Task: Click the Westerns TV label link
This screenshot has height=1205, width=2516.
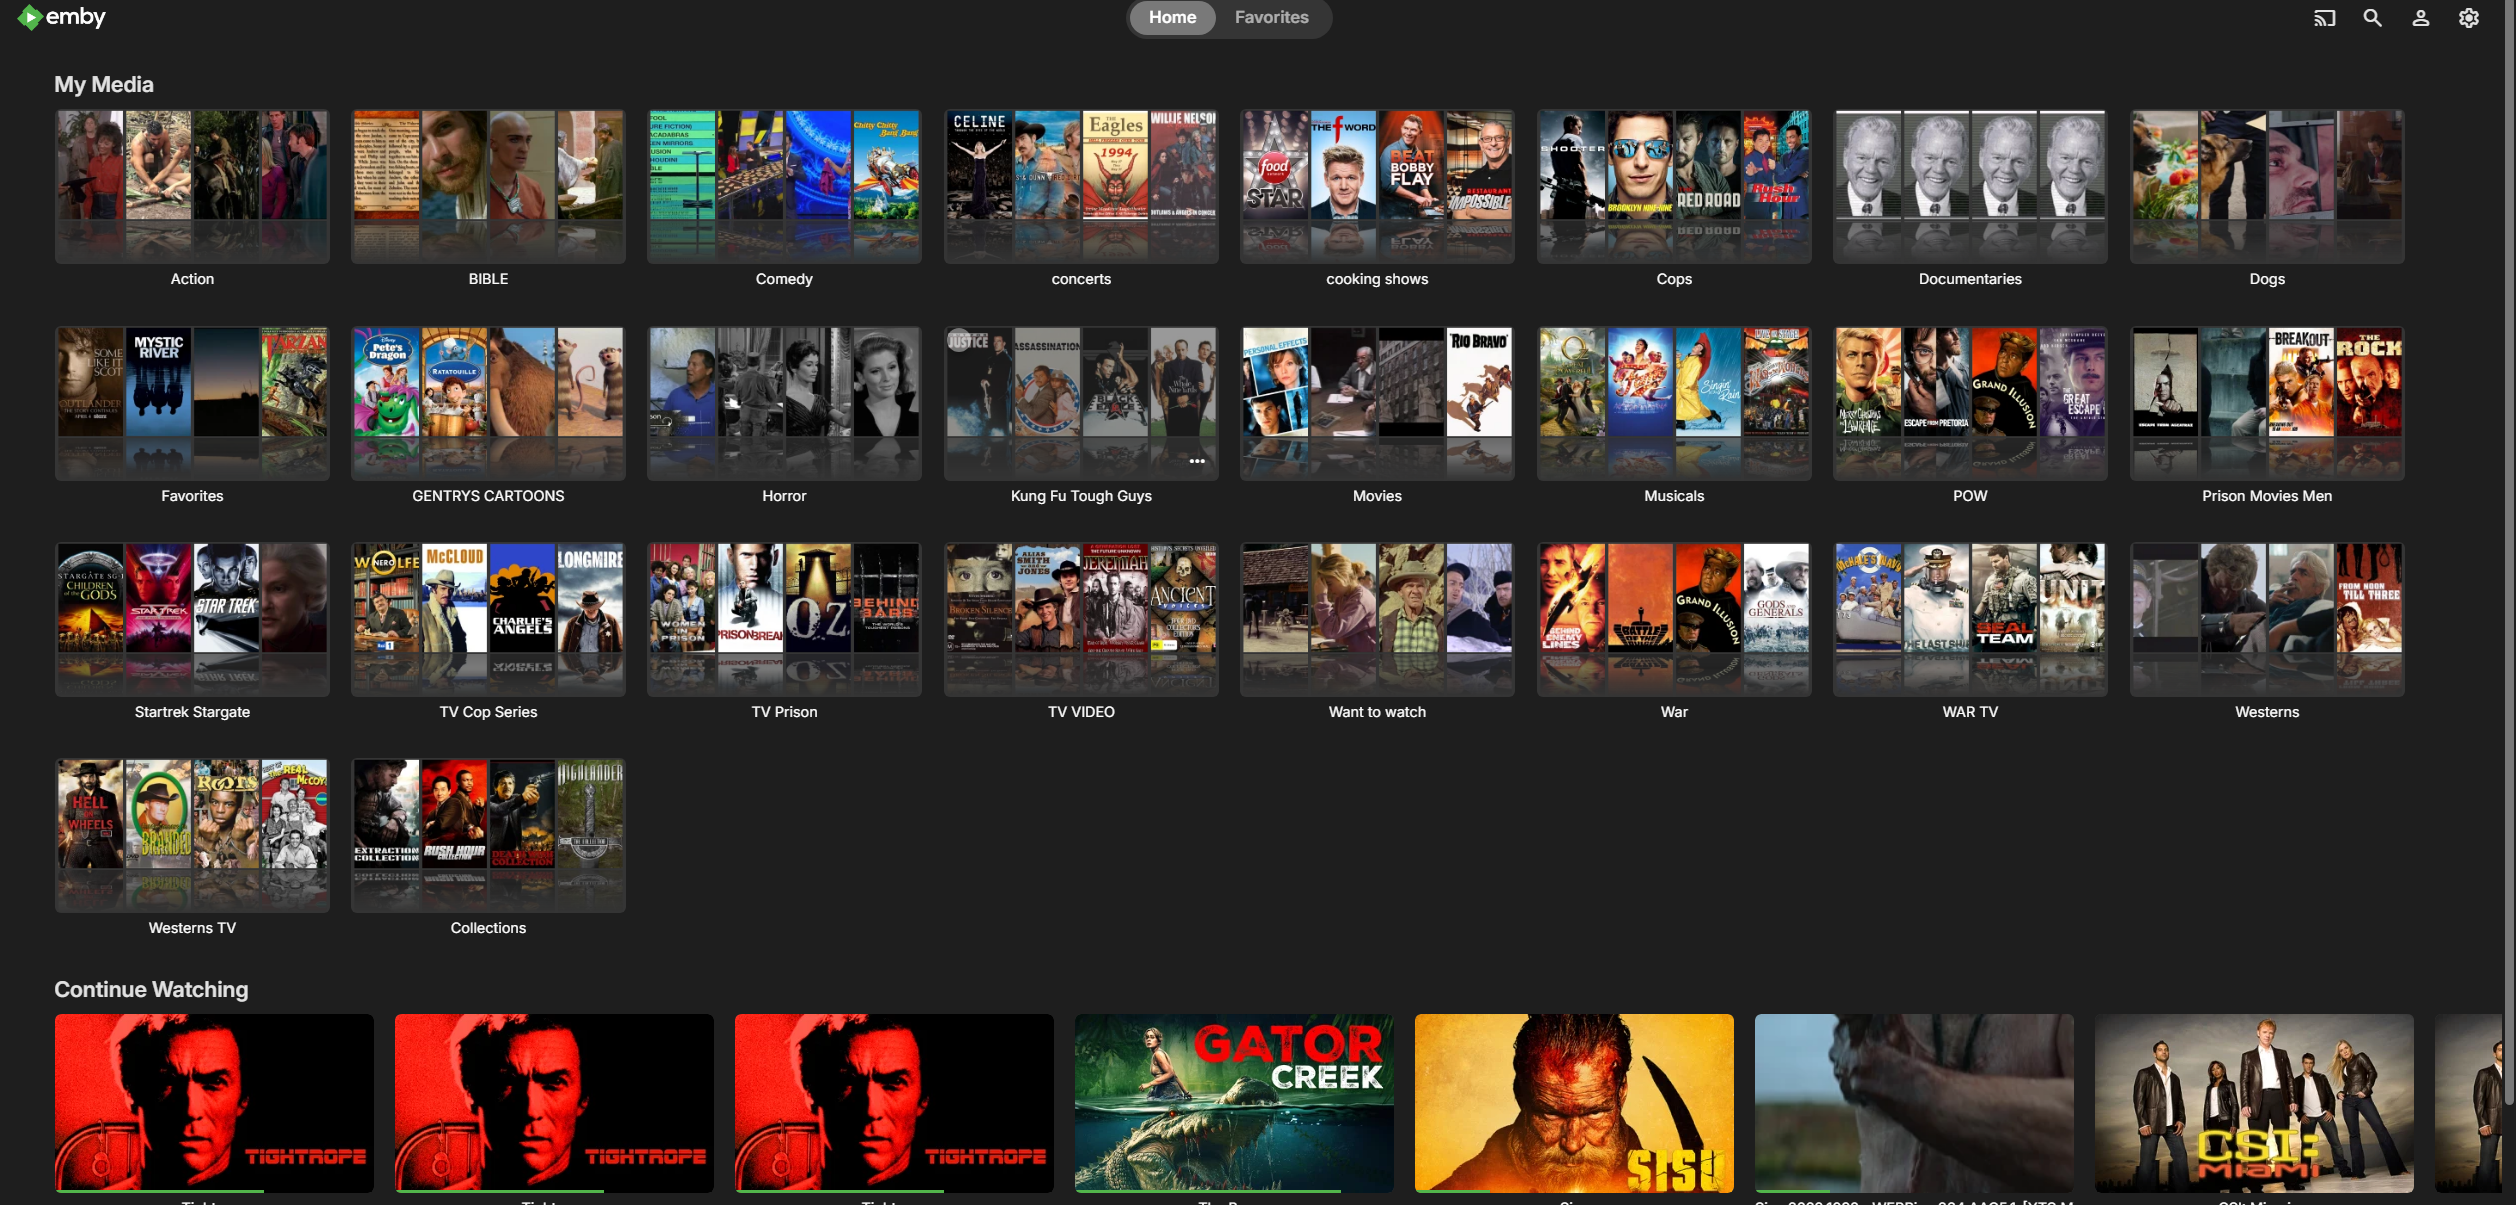Action: tap(192, 928)
